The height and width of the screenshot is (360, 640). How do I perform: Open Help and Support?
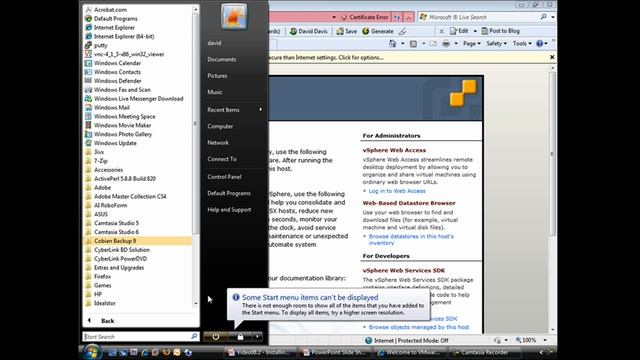[x=229, y=209]
